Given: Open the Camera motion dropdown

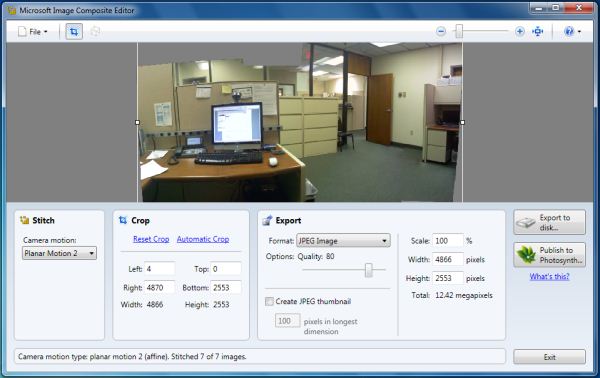Looking at the screenshot, I should tap(59, 253).
